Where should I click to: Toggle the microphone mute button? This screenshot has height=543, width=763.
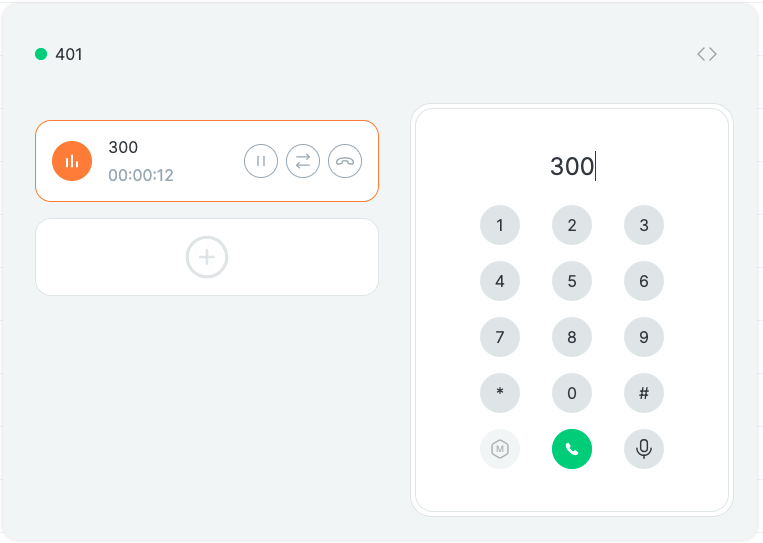tap(644, 449)
